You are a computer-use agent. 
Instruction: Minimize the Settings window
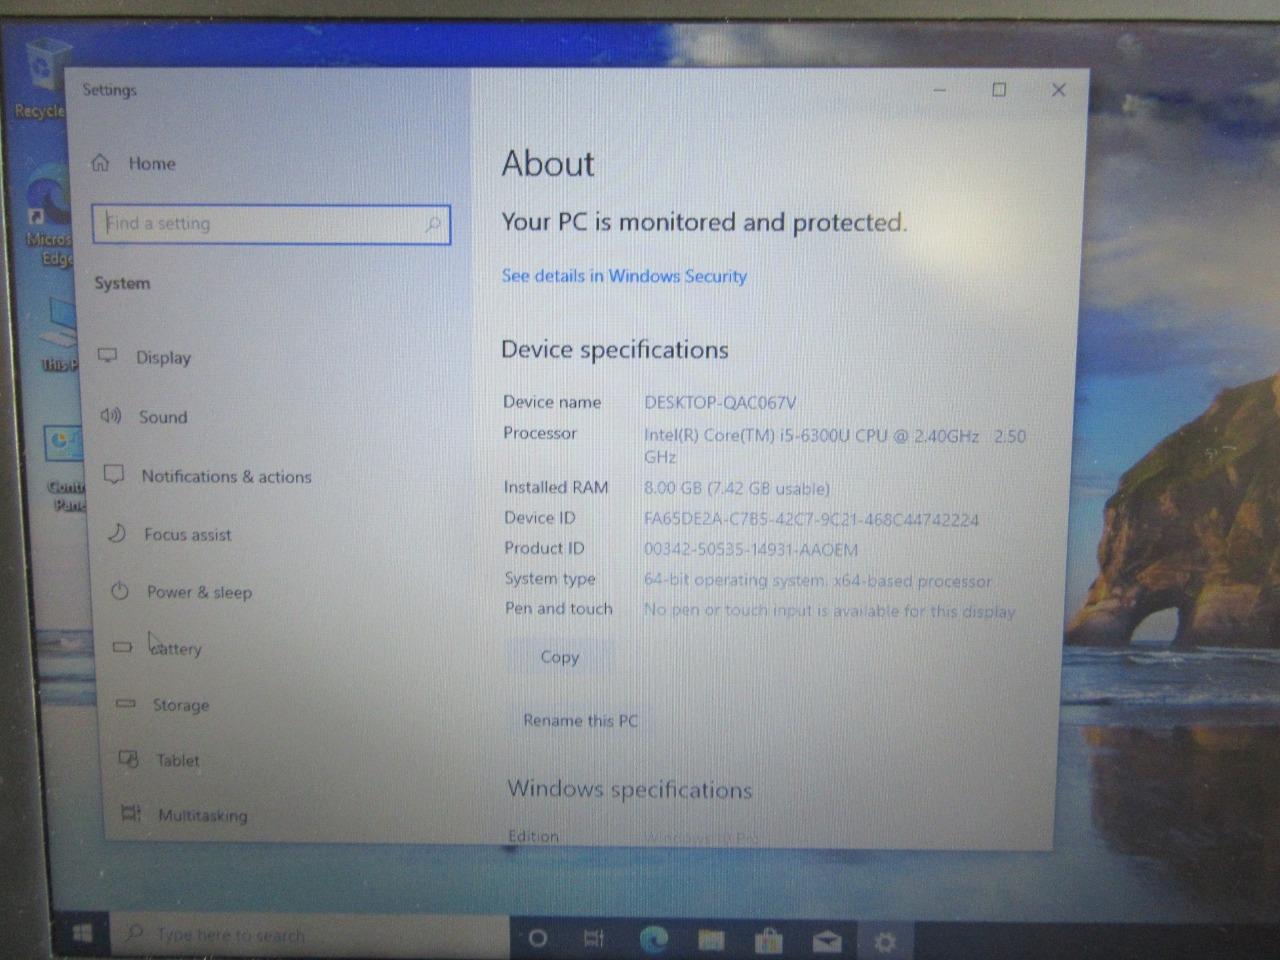click(940, 90)
